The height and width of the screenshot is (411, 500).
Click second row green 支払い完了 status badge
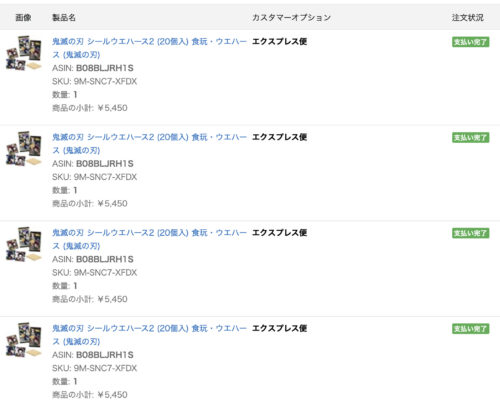[470, 138]
